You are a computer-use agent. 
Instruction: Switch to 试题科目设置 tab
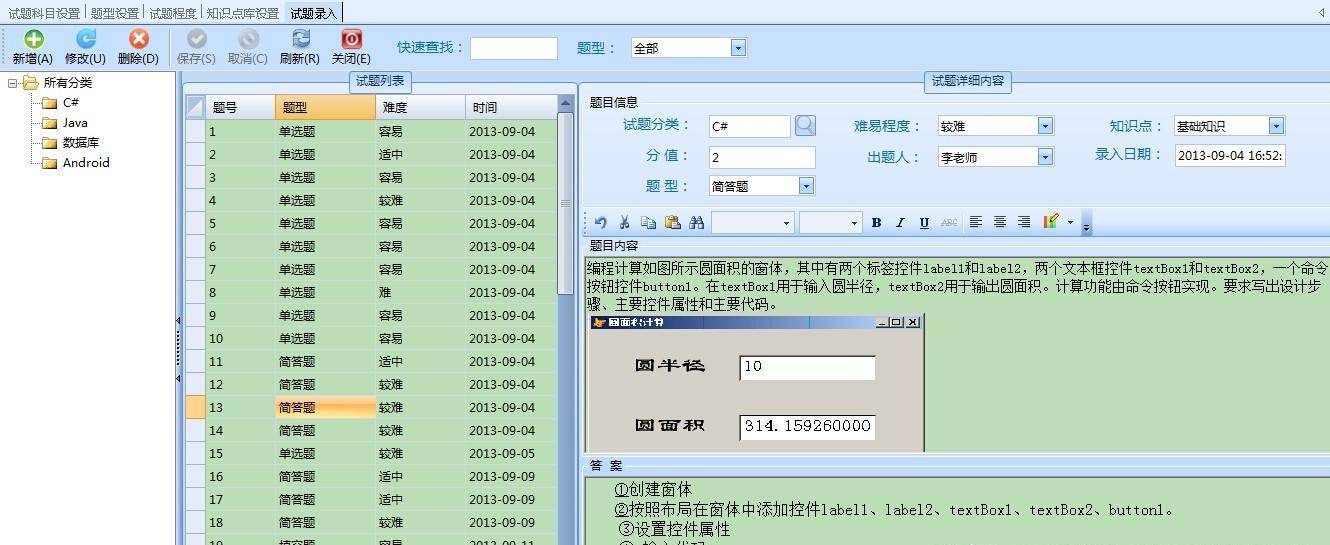44,13
